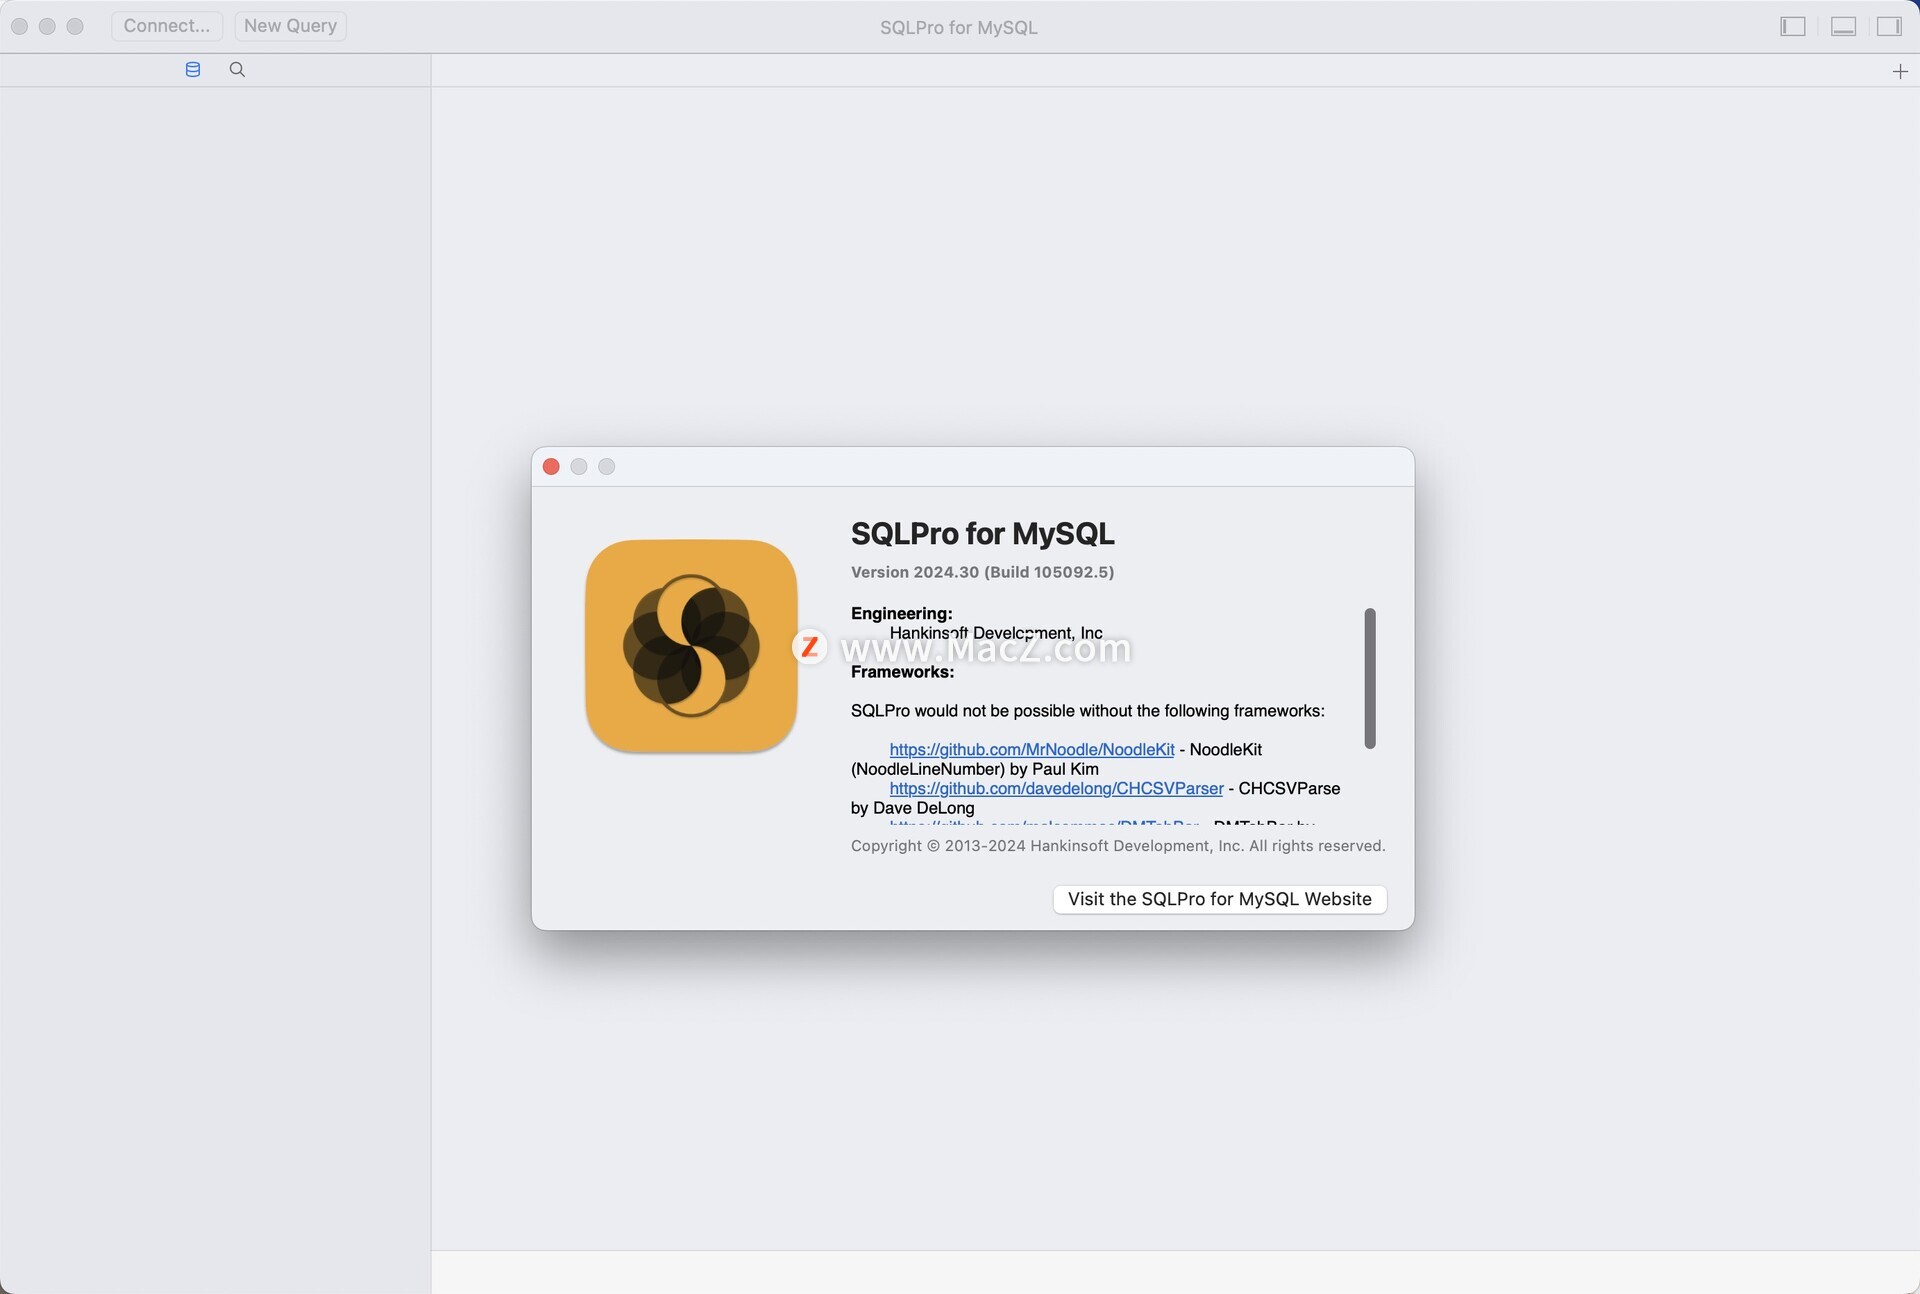Open the Connect dialog from the toolbar
Screen dimensions: 1920x1294
[167, 26]
